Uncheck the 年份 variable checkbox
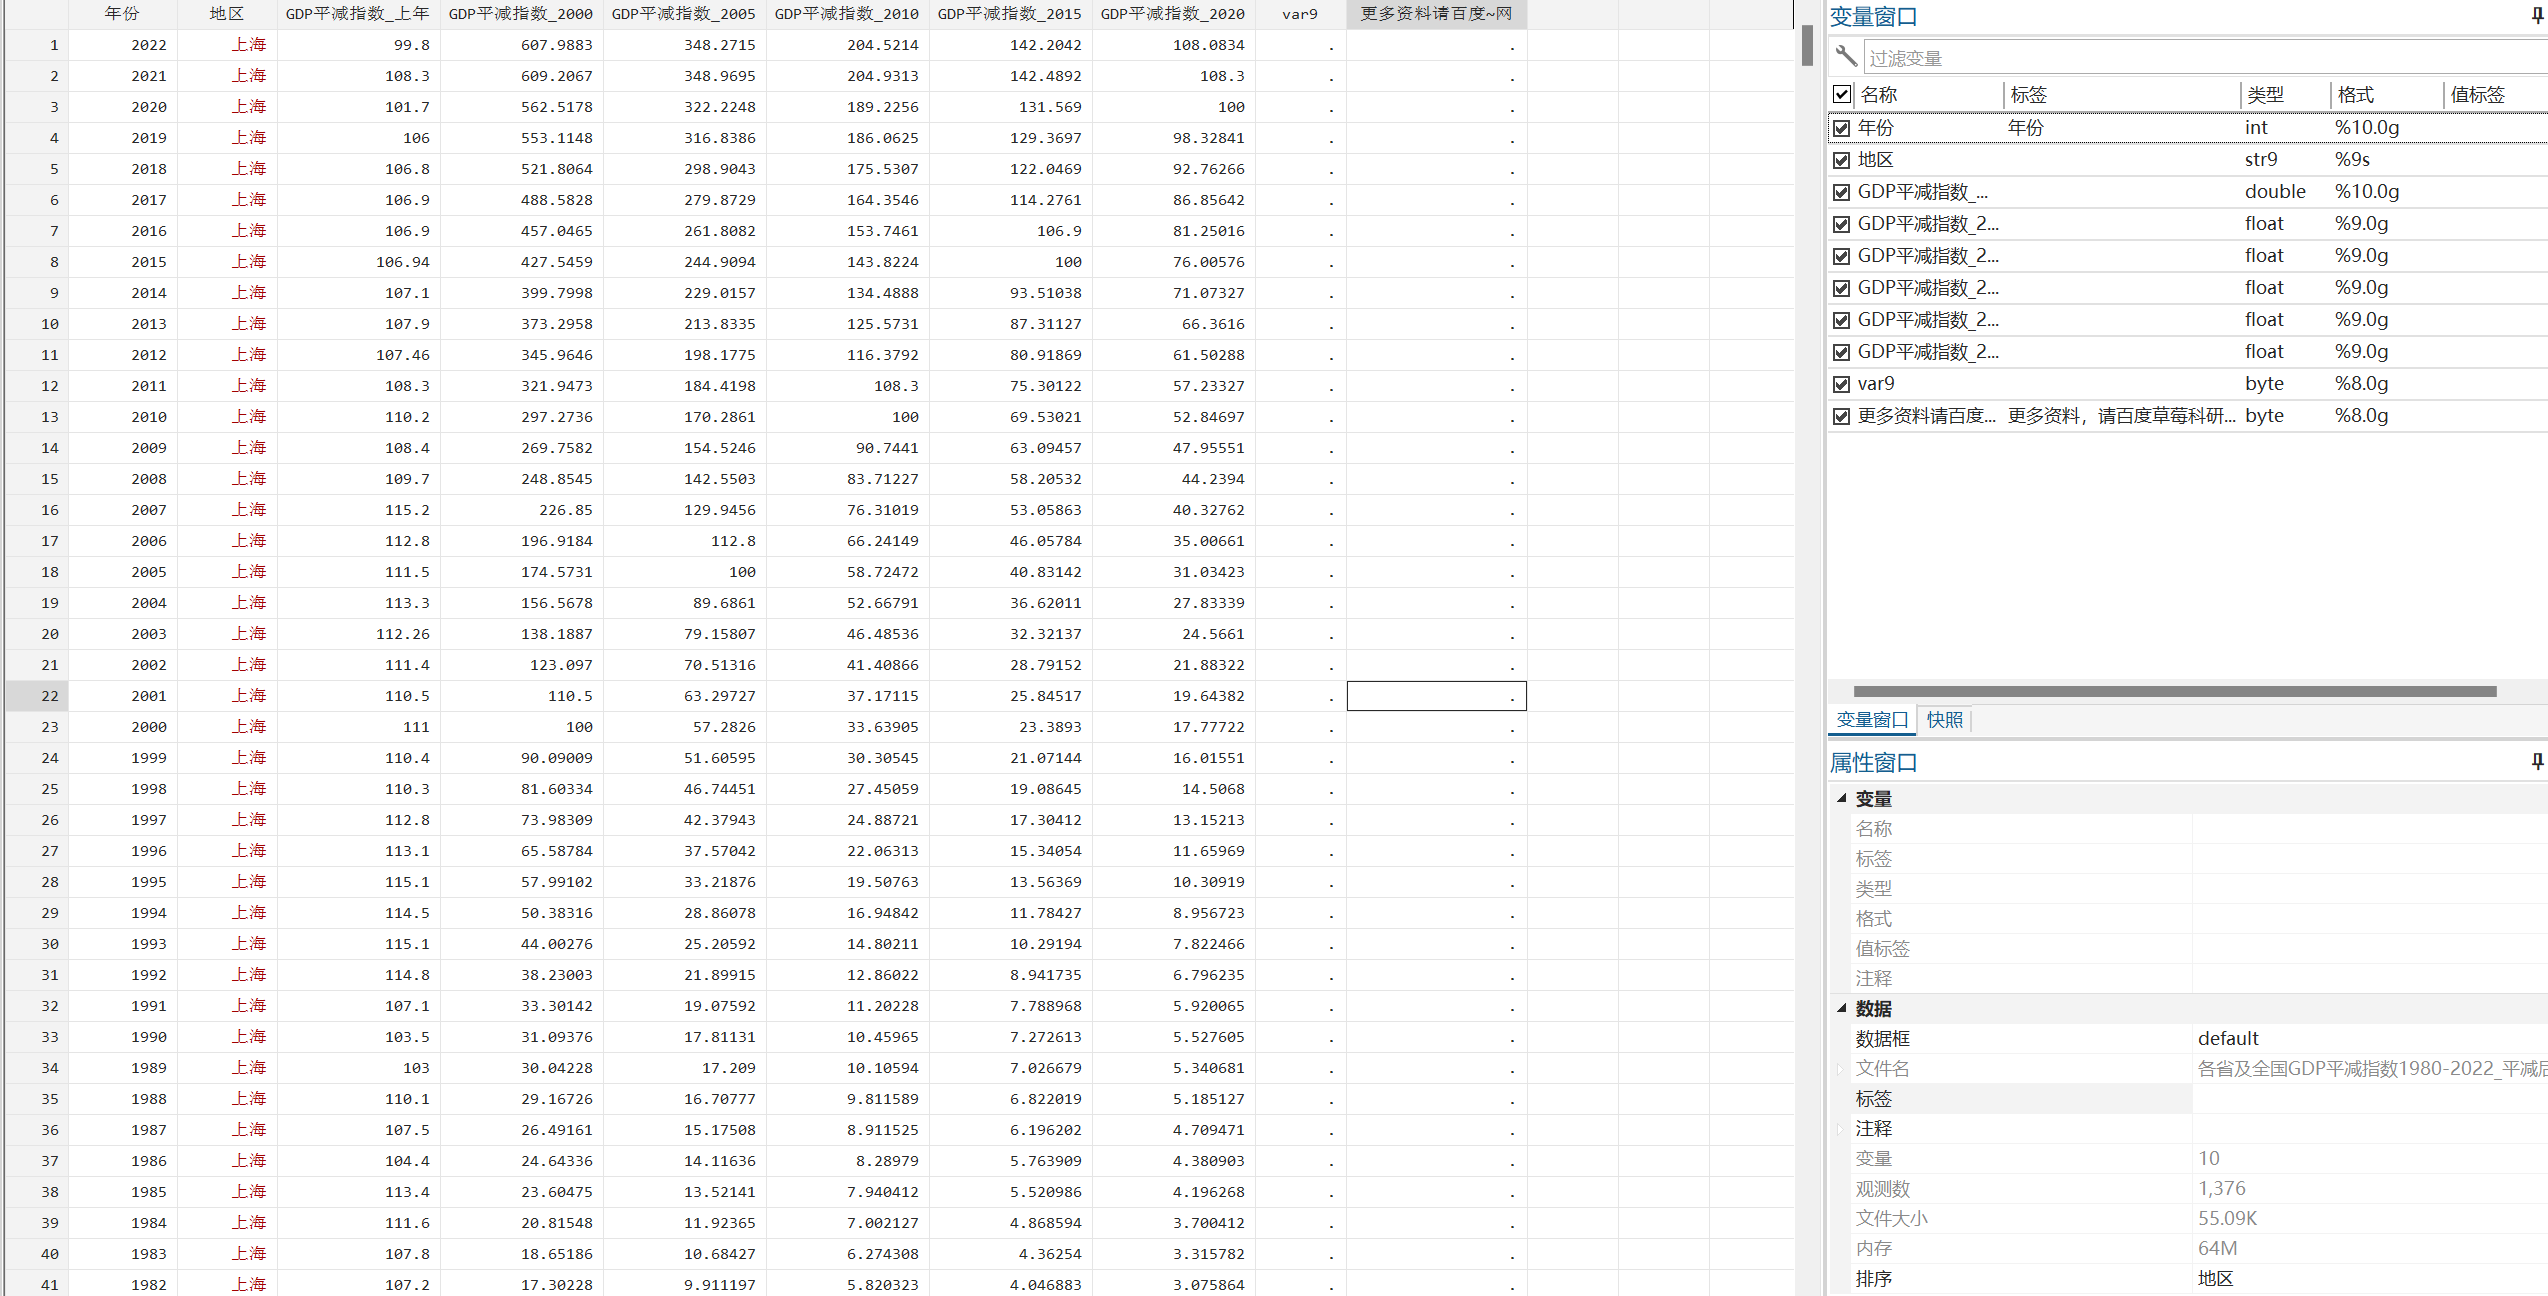This screenshot has width=2548, height=1296. pos(1841,128)
